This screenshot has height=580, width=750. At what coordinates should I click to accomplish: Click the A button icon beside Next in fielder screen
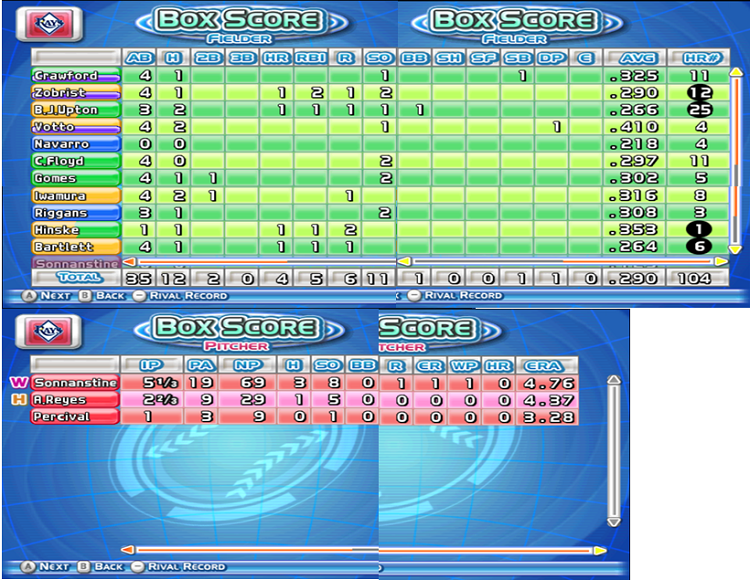(x=29, y=296)
